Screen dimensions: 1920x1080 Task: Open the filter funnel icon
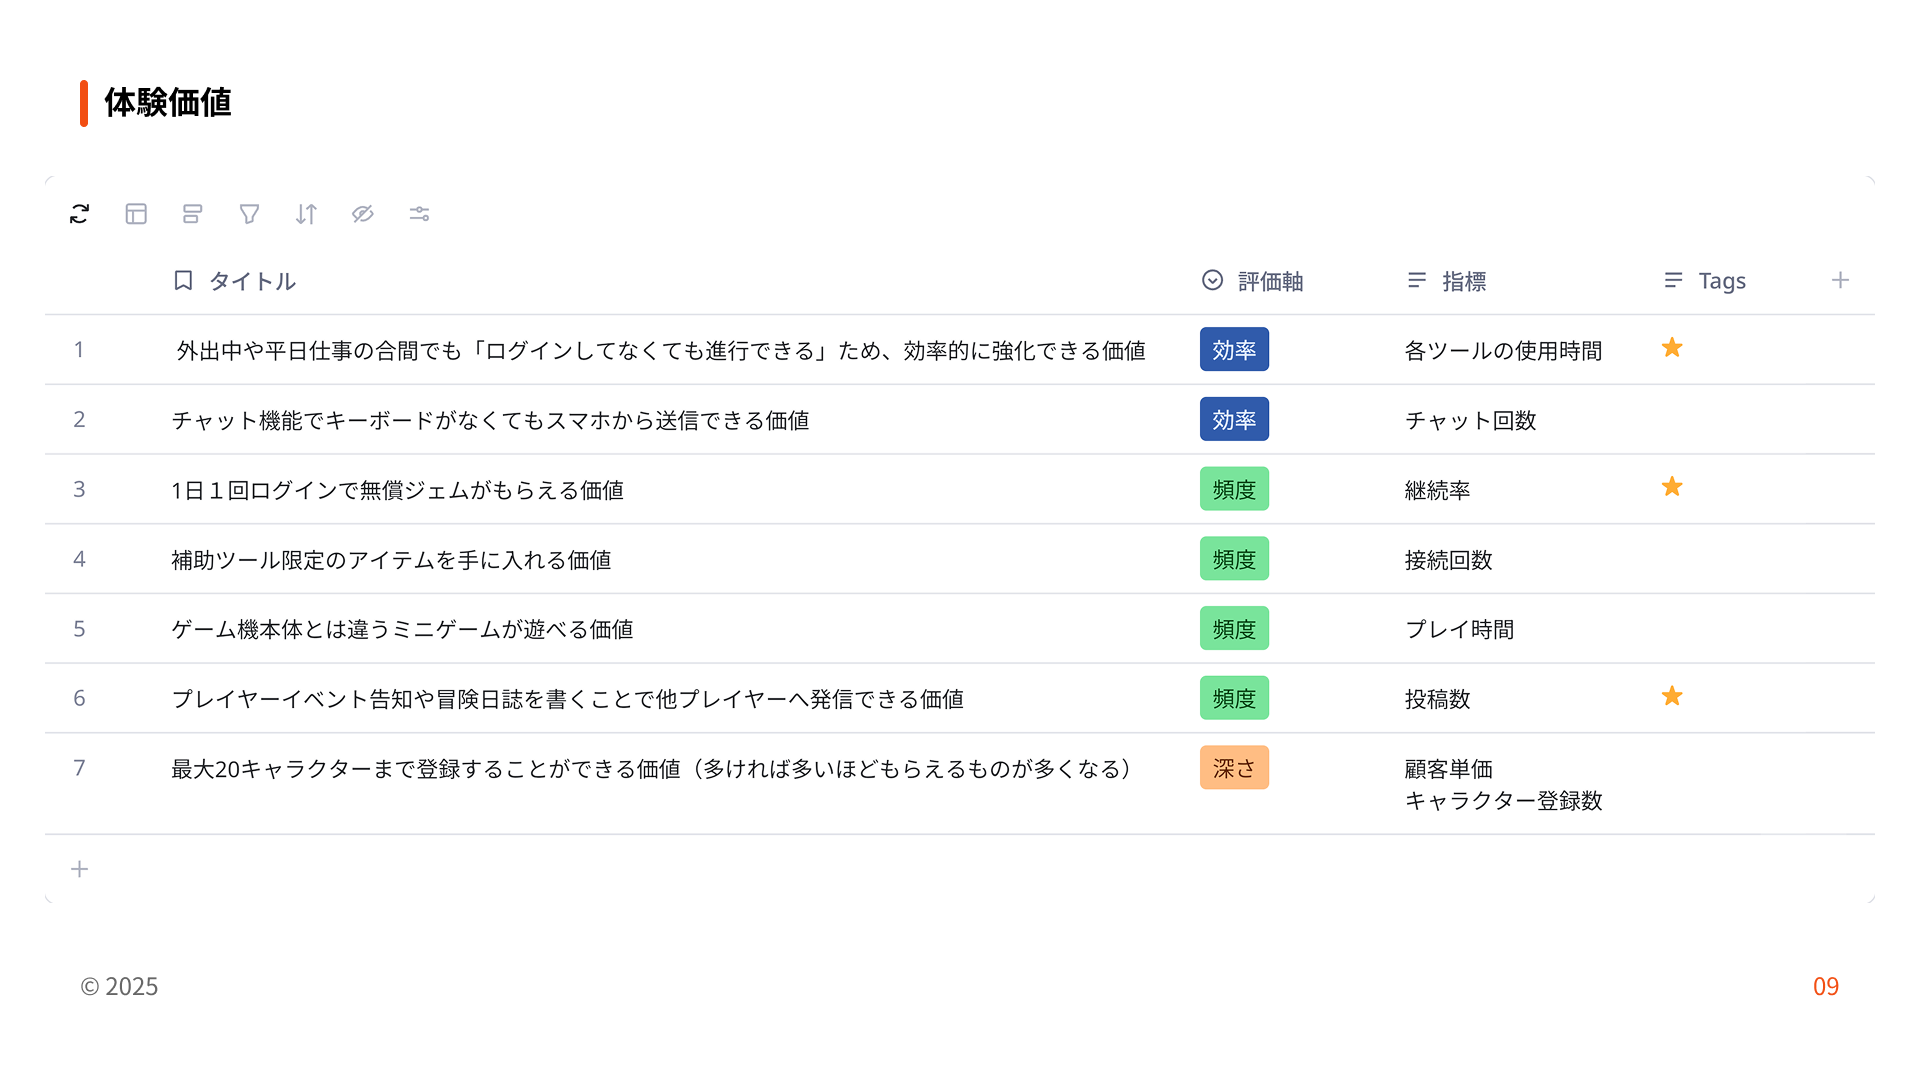coord(249,214)
